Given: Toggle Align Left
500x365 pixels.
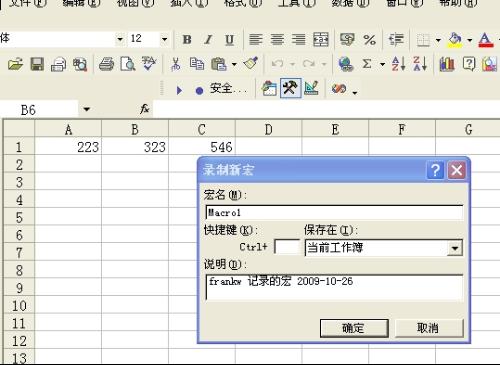Looking at the screenshot, I should 256,40.
